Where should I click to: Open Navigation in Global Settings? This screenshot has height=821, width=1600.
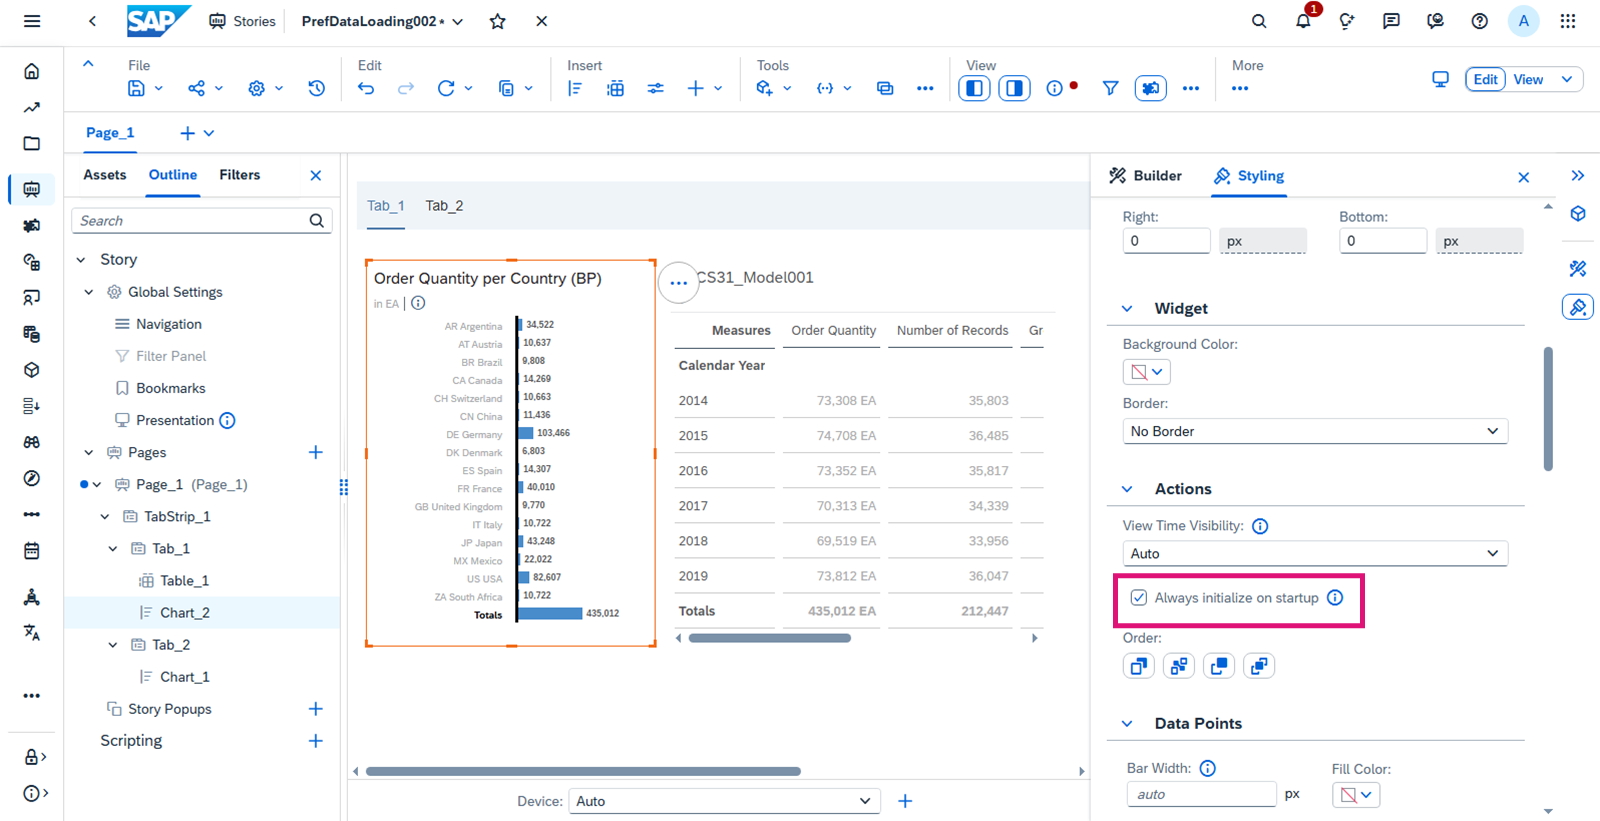168,324
